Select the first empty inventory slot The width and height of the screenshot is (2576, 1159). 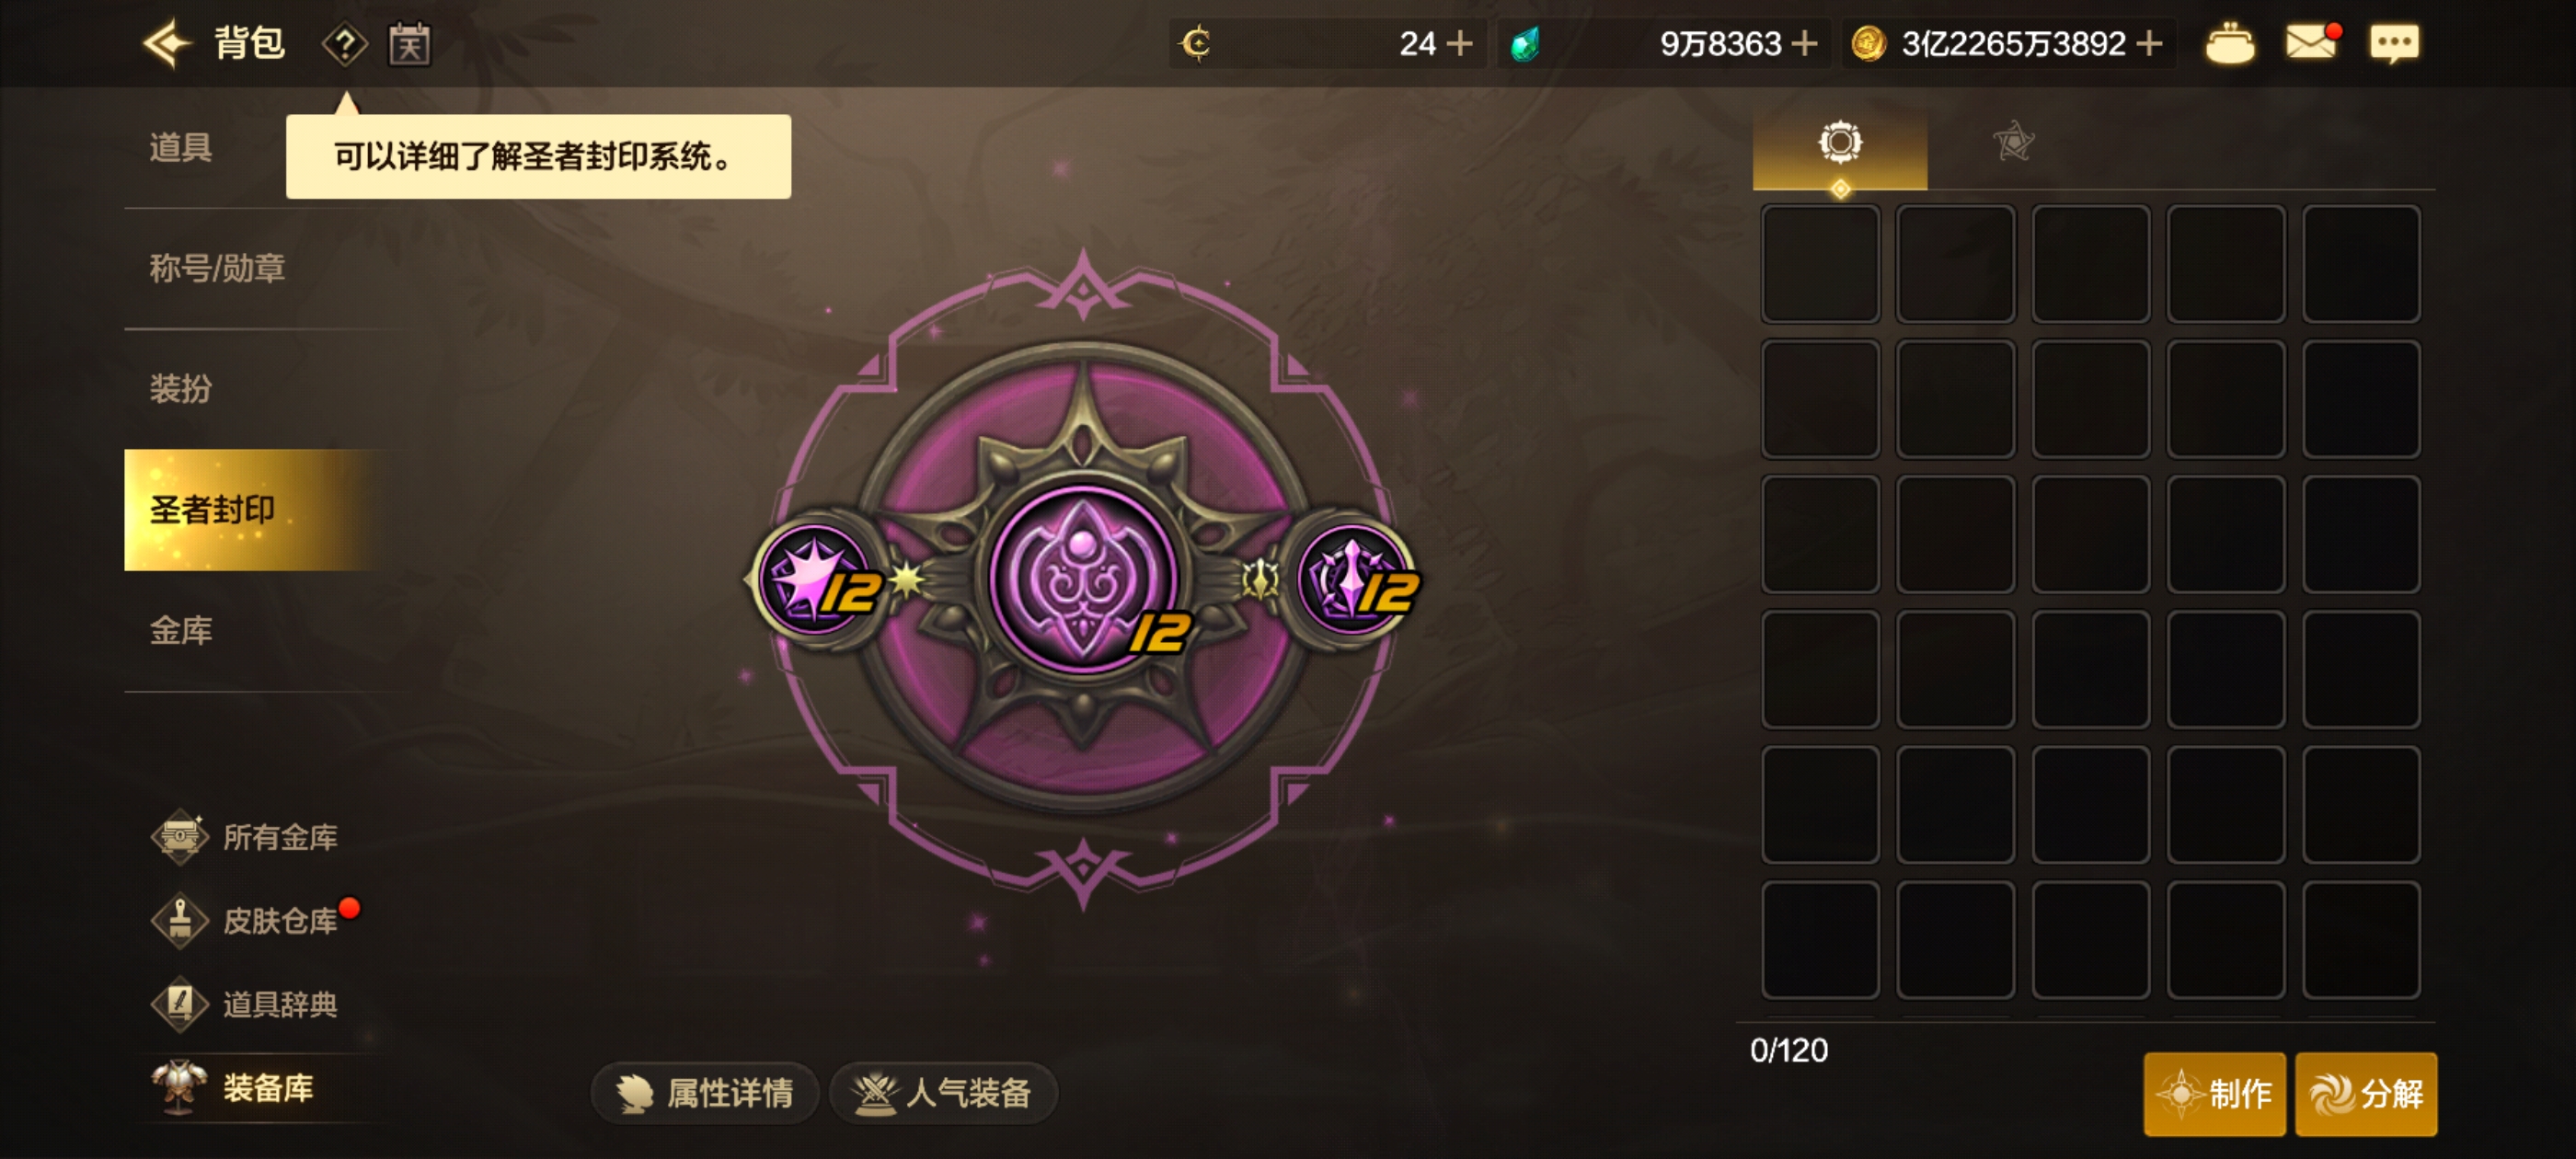pyautogui.click(x=1820, y=264)
